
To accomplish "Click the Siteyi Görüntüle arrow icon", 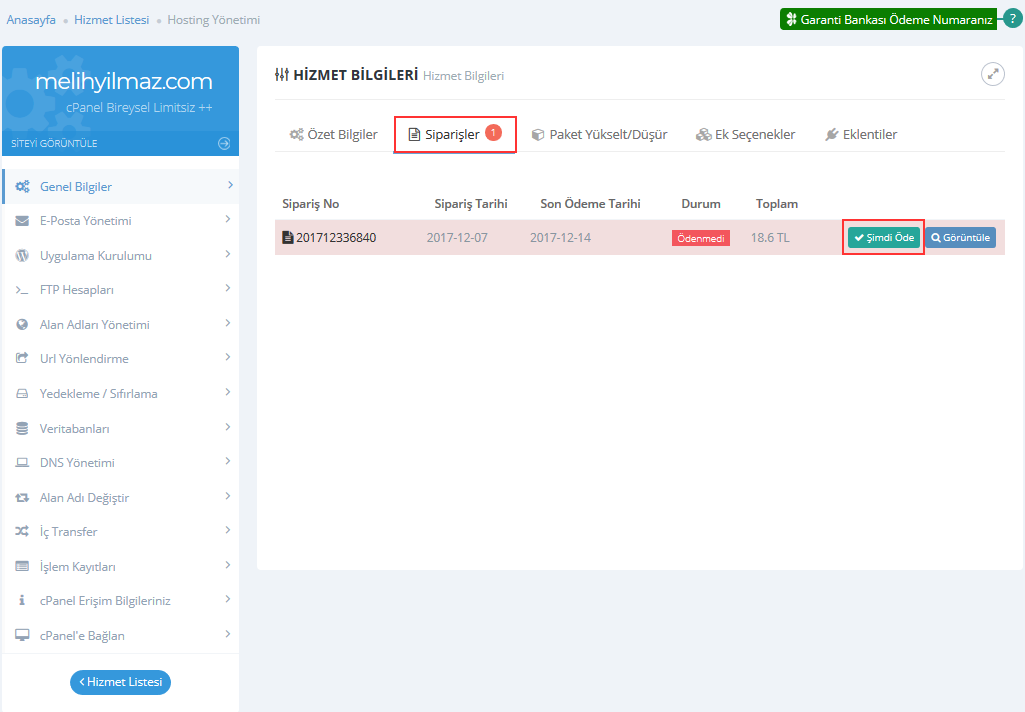I will [224, 143].
